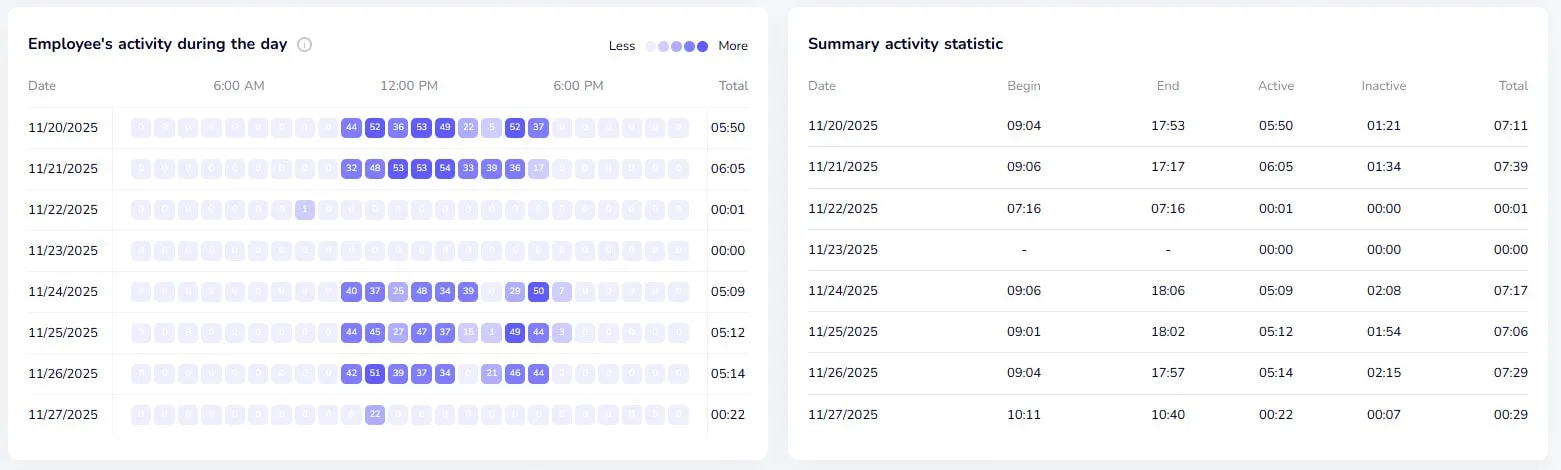
Task: Click Begin time 09:01 for 11/25/2025
Action: 1024,332
